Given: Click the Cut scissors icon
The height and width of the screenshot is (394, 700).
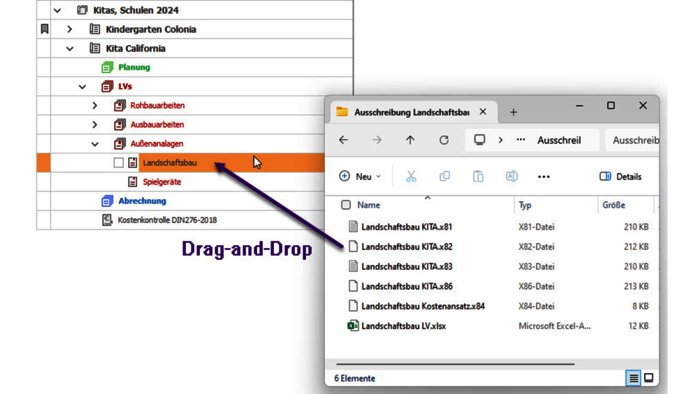Looking at the screenshot, I should coord(411,177).
